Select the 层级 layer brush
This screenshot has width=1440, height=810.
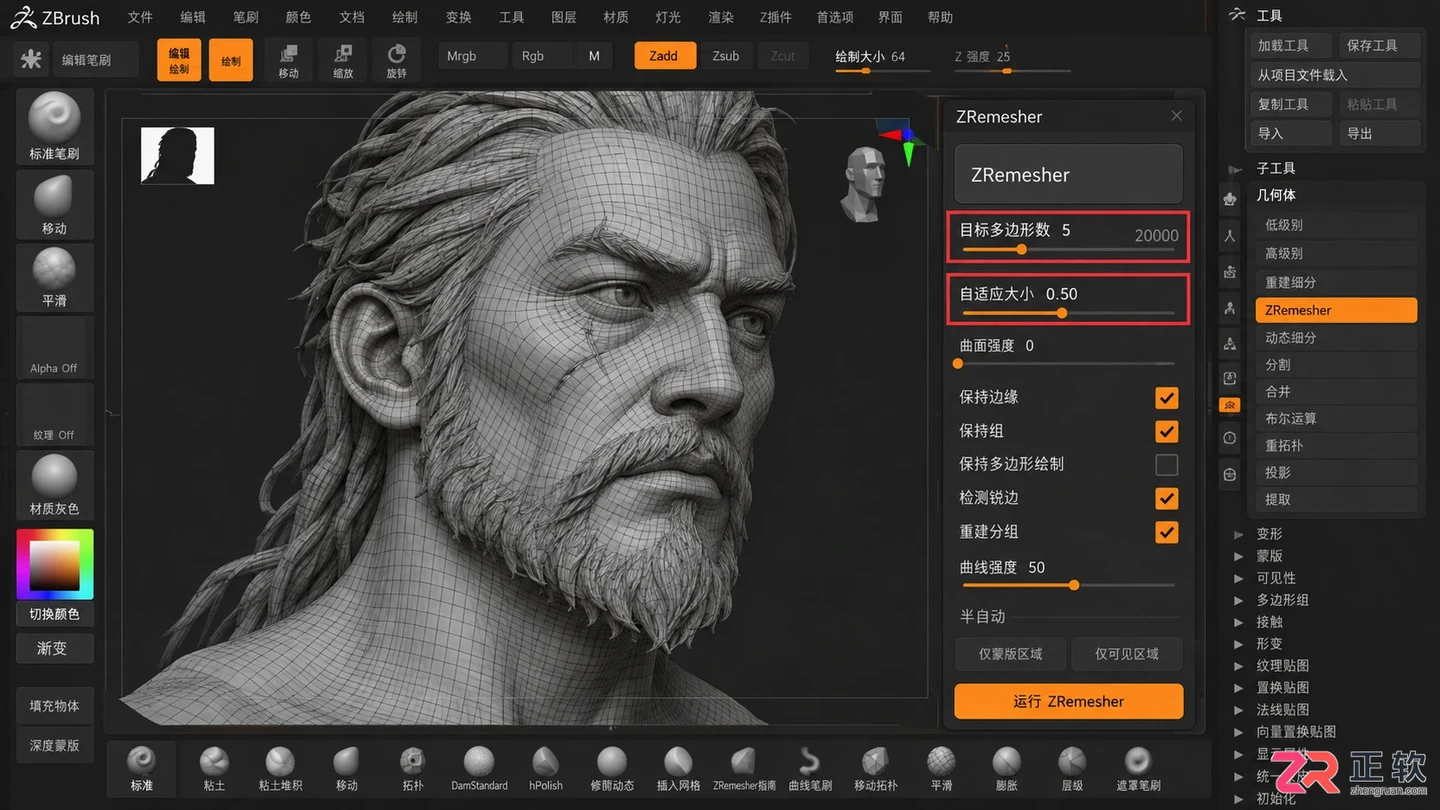pos(1072,768)
